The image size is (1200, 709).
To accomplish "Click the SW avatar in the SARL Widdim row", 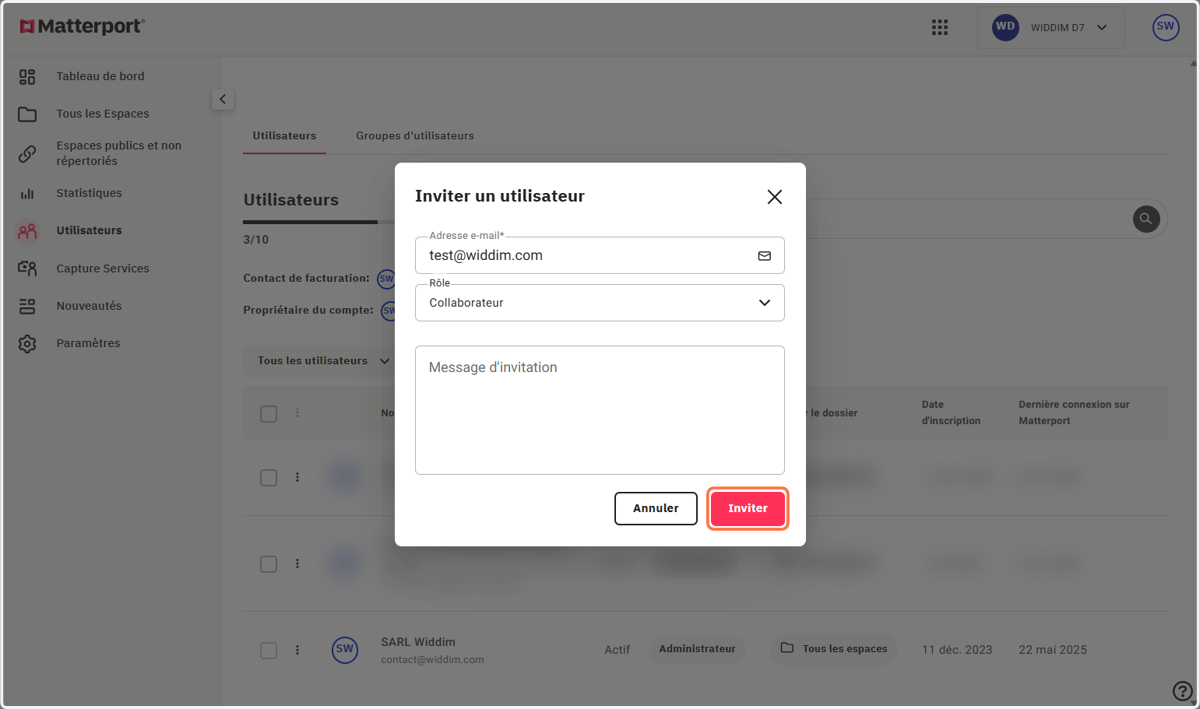I will pyautogui.click(x=345, y=650).
